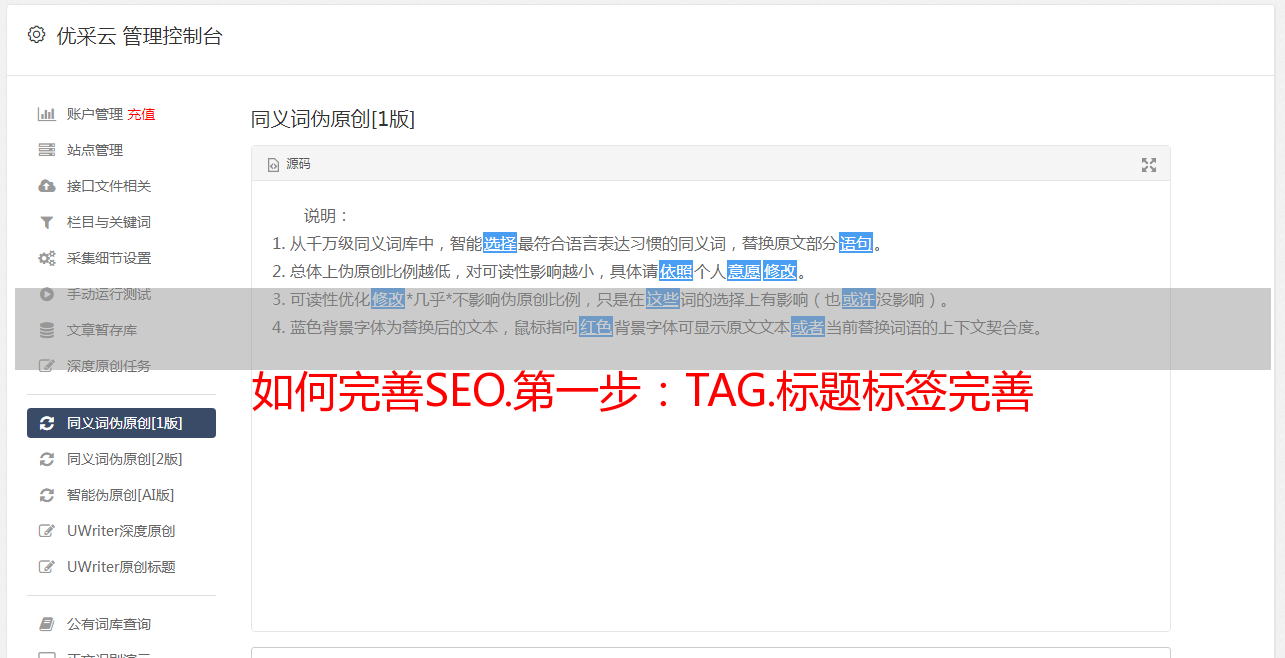Screen dimensions: 1285x658
Task: Open the 充值 recharge link
Action: [141, 114]
